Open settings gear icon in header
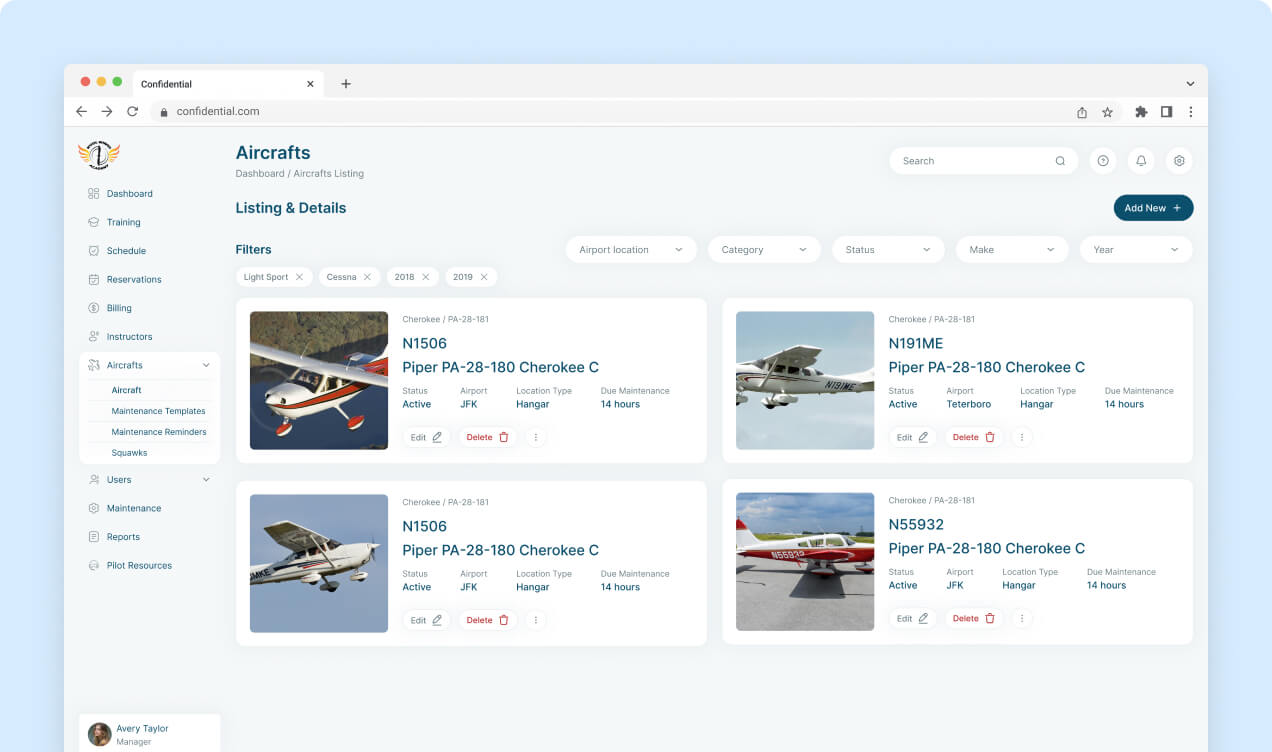The height and width of the screenshot is (752, 1272). 1179,161
